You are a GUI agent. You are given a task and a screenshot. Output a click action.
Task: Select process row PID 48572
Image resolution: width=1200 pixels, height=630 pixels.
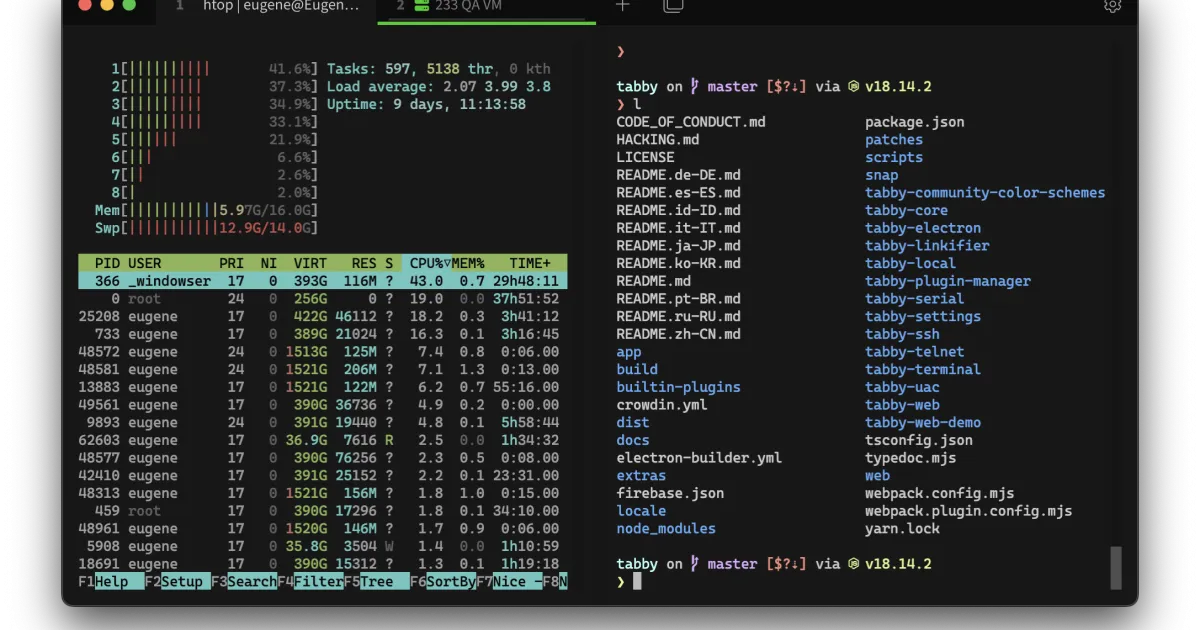[323, 352]
